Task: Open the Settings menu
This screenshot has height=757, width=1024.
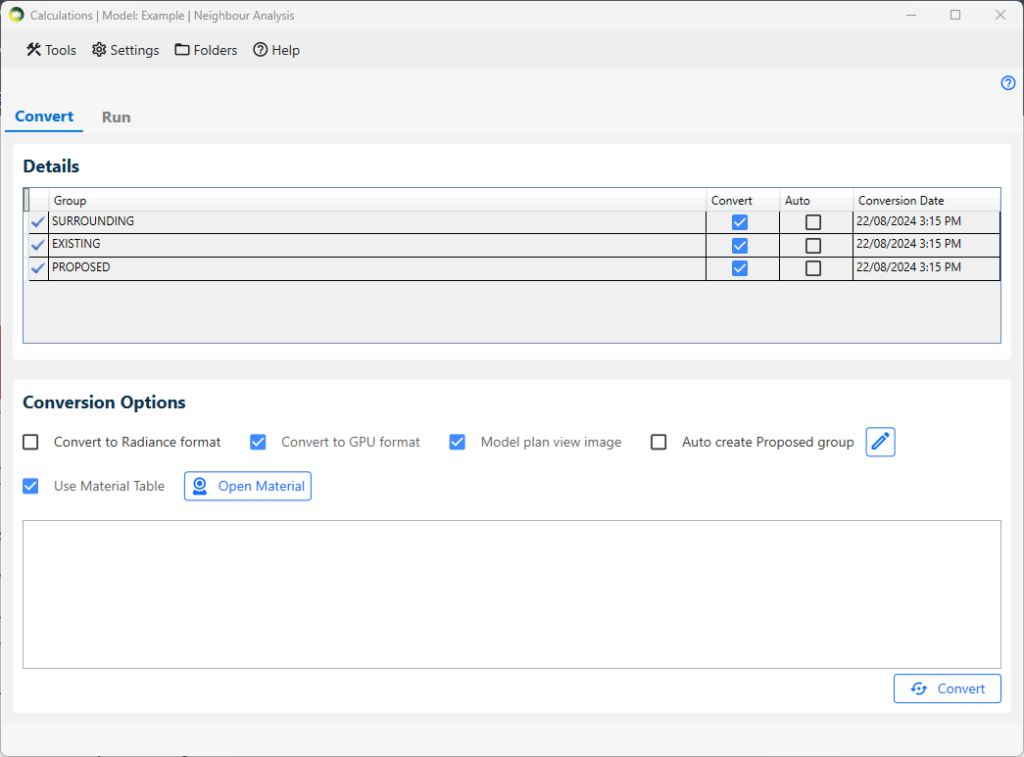Action: pos(125,50)
